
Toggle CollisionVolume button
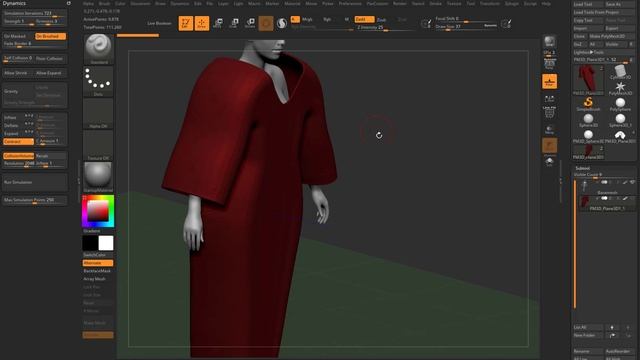pos(18,156)
